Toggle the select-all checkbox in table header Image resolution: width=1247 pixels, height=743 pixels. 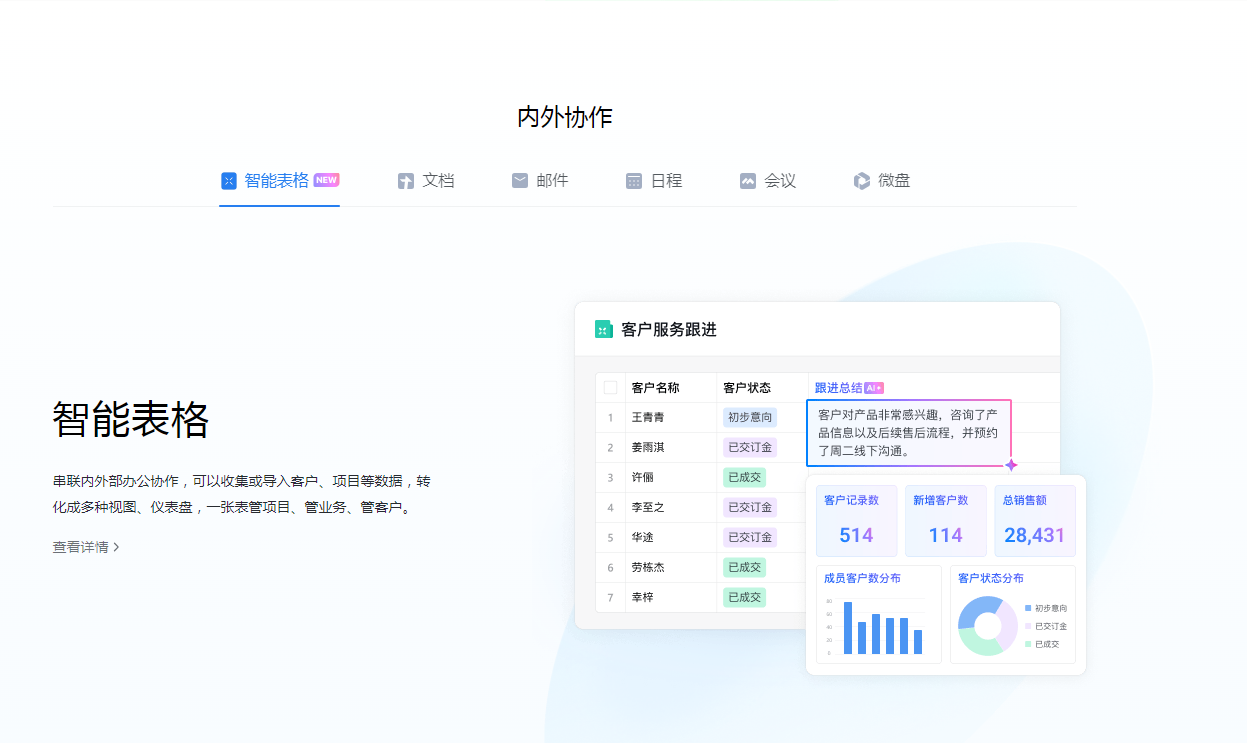tap(609, 387)
